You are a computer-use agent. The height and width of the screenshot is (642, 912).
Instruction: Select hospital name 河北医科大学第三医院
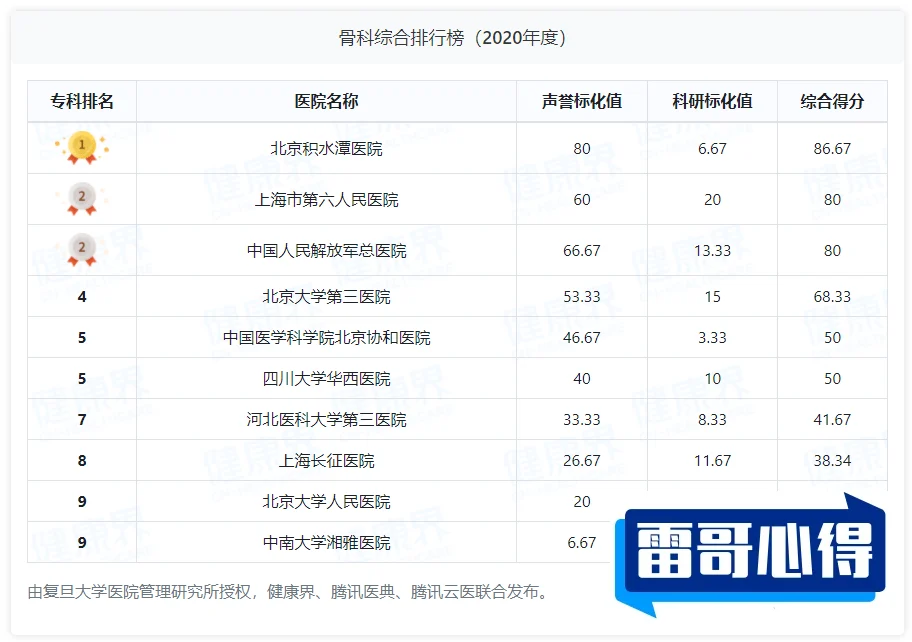tap(326, 419)
